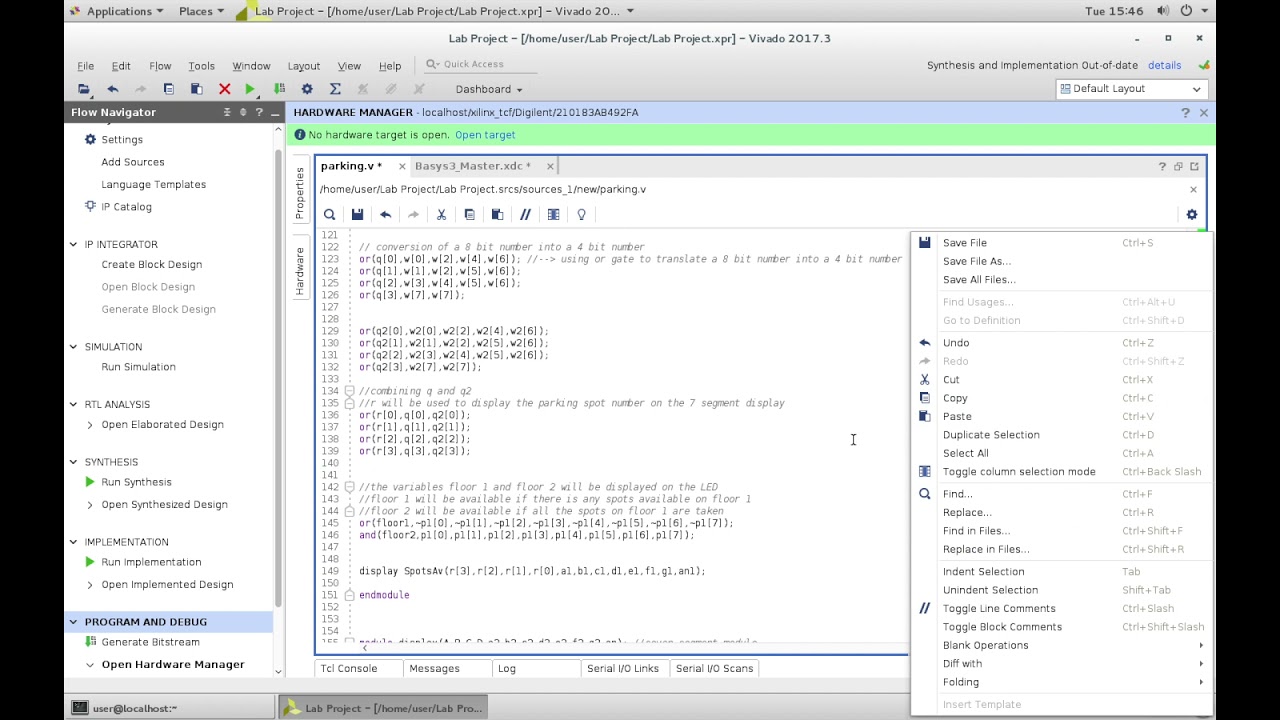
Task: Open Flow Navigator help question mark
Action: [259, 112]
